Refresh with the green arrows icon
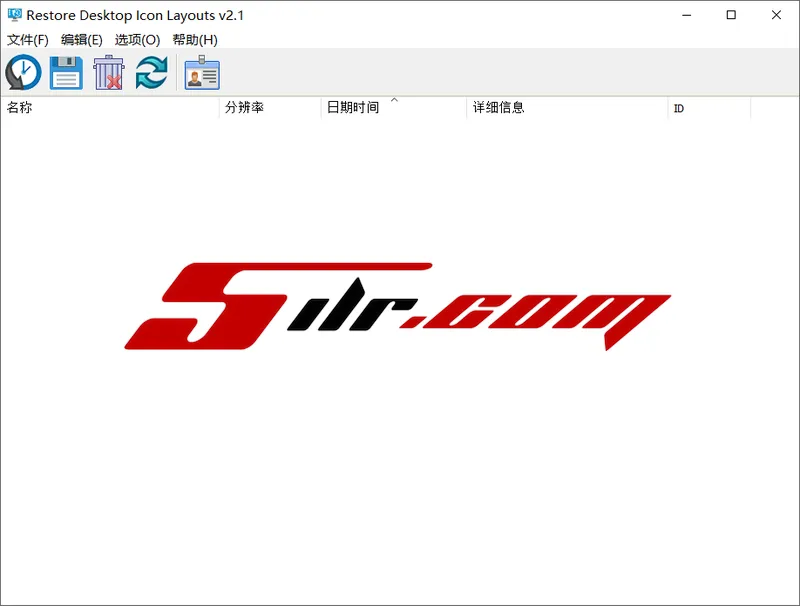This screenshot has width=800, height=606. pyautogui.click(x=152, y=72)
